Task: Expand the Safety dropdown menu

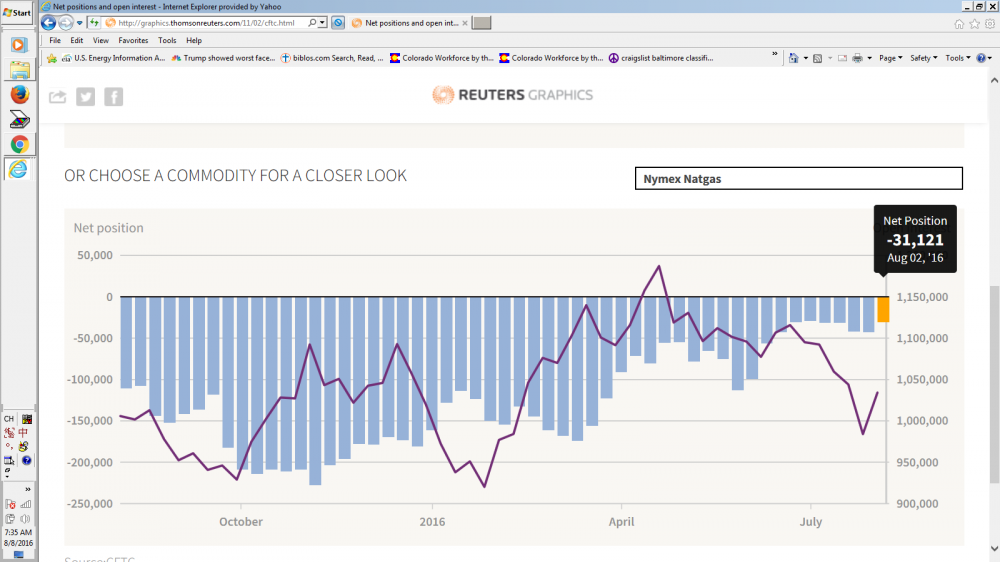Action: (x=923, y=58)
